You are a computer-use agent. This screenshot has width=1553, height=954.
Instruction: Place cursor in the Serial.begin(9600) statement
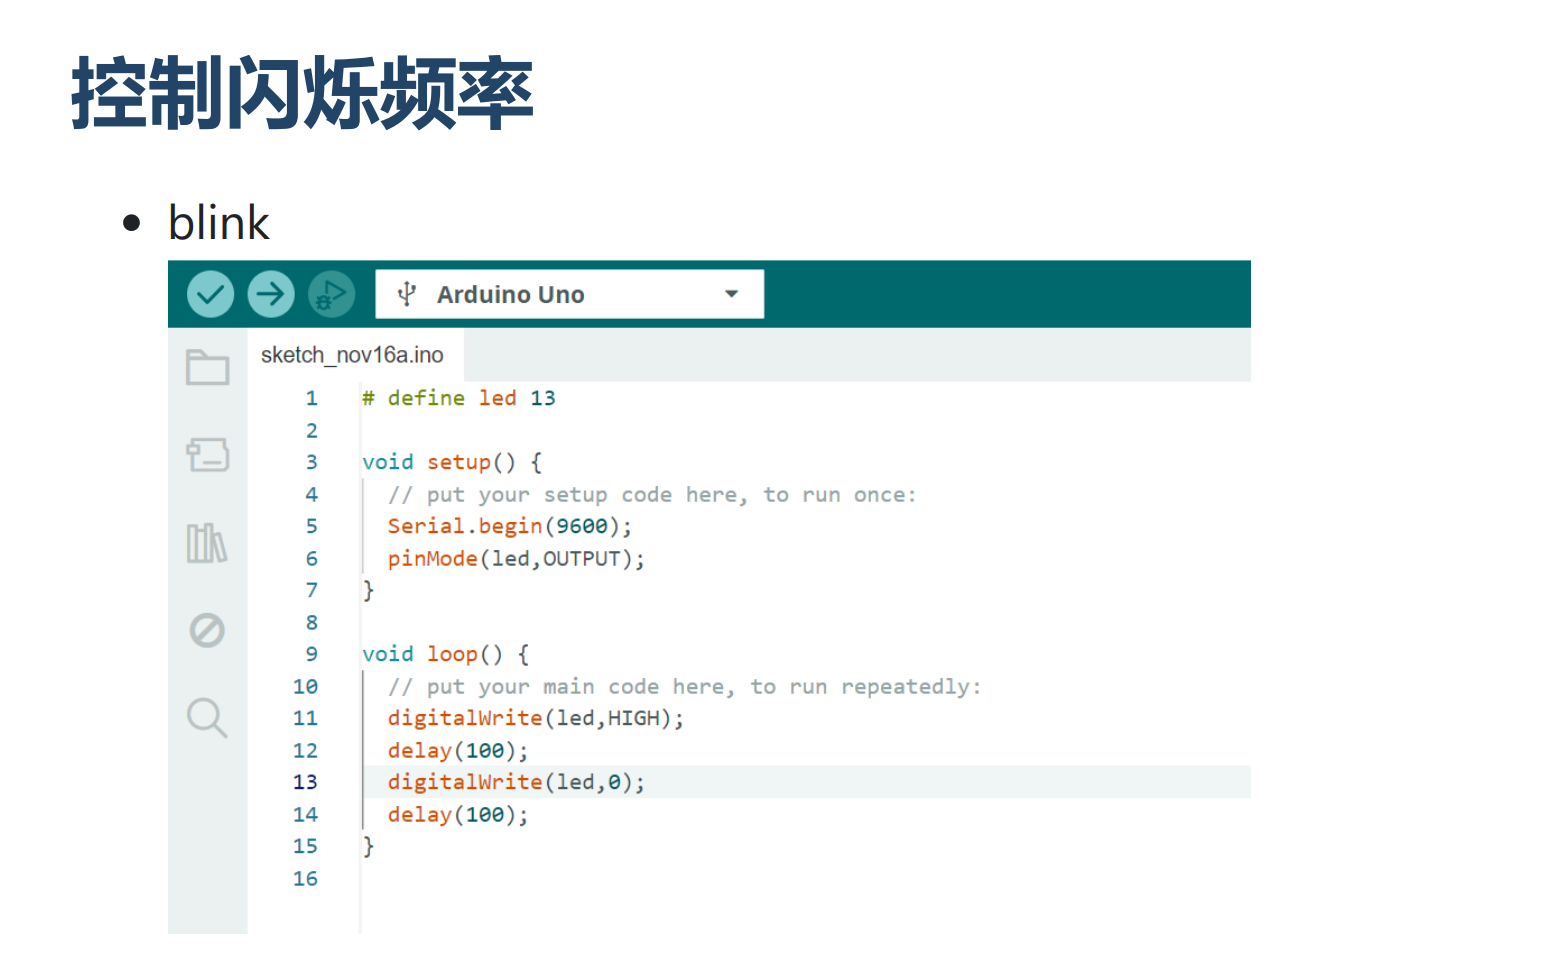click(508, 525)
